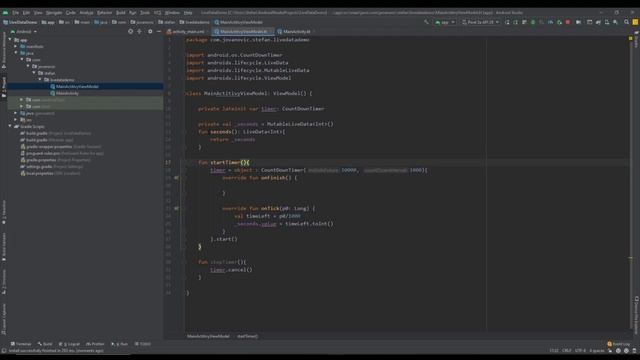Open Project panel gear settings
640x360 pixels.
pyautogui.click(x=150, y=31)
